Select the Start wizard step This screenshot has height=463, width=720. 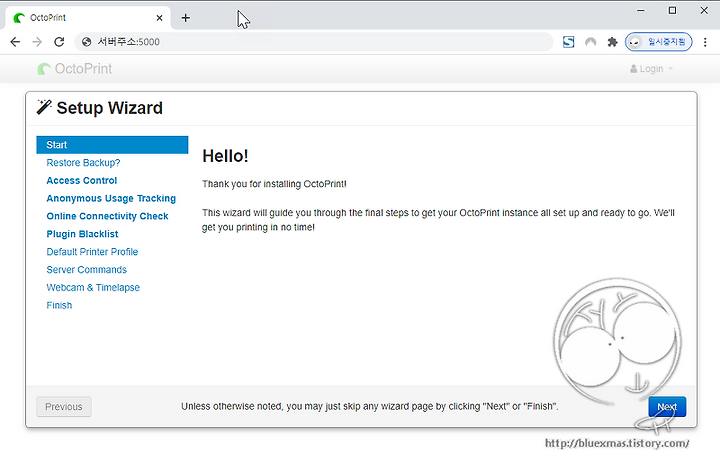(x=112, y=145)
